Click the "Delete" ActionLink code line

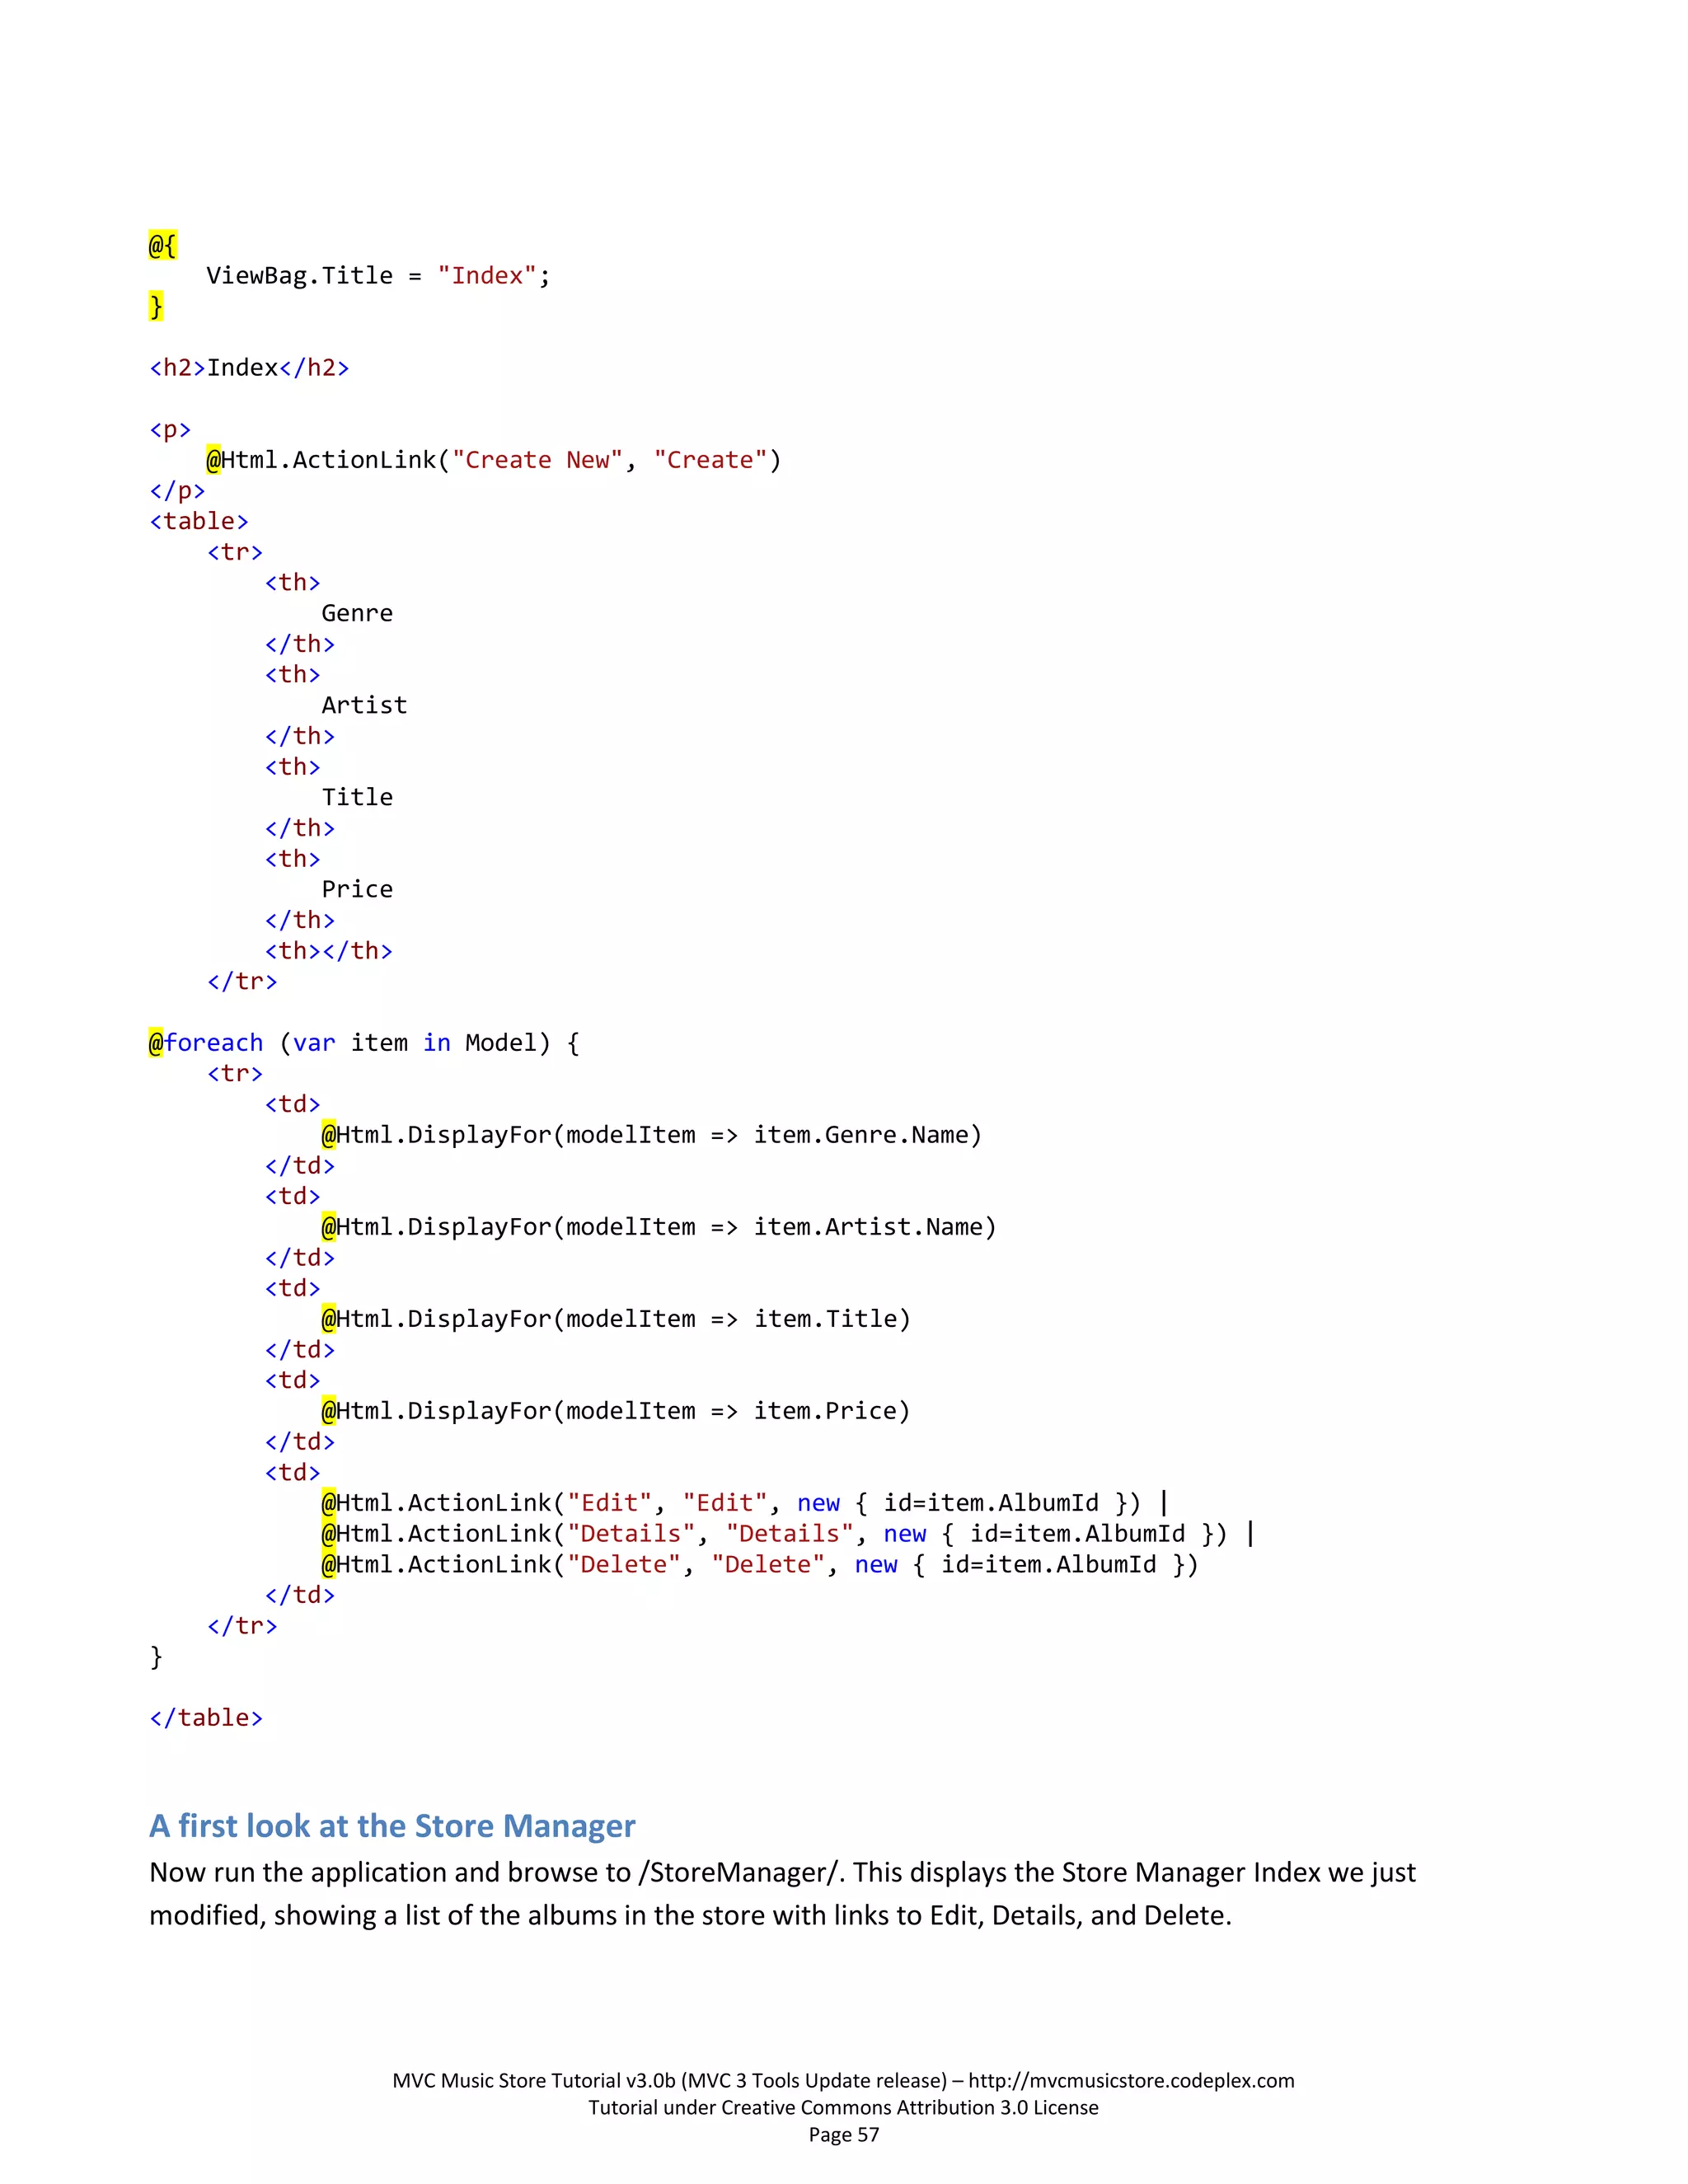point(758,1564)
